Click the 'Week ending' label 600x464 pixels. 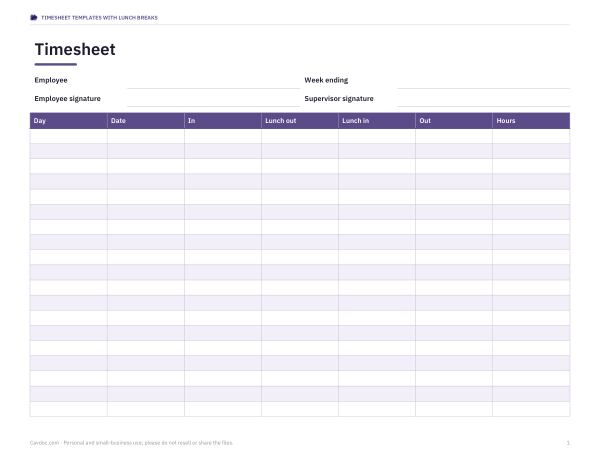[326, 80]
